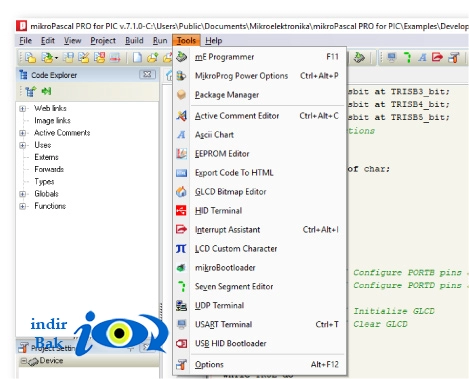This screenshot has width=469, height=379.
Task: Open the File menu
Action: tap(26, 41)
